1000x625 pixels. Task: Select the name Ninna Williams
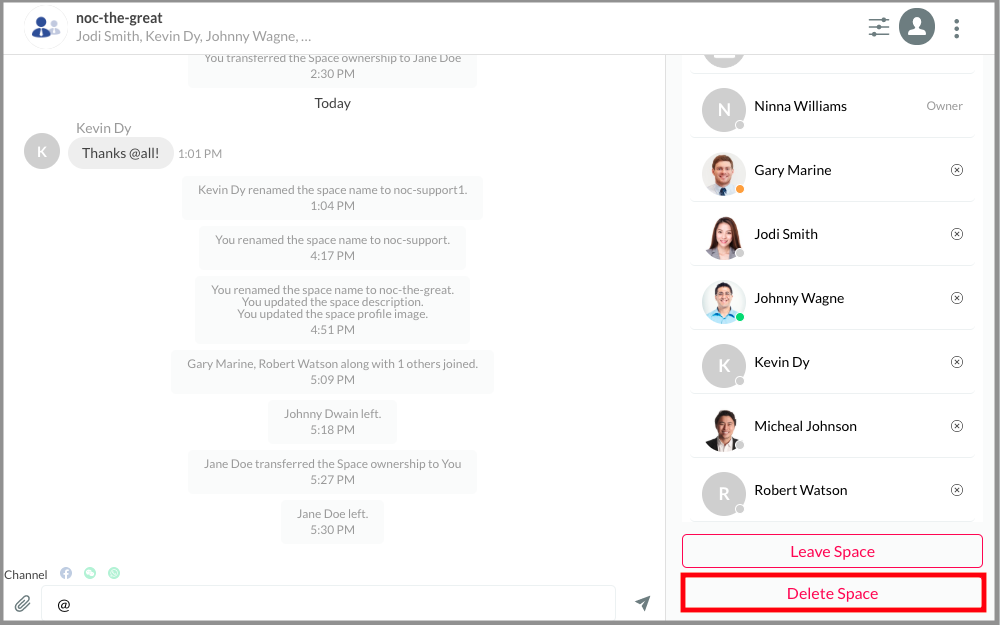click(x=800, y=106)
